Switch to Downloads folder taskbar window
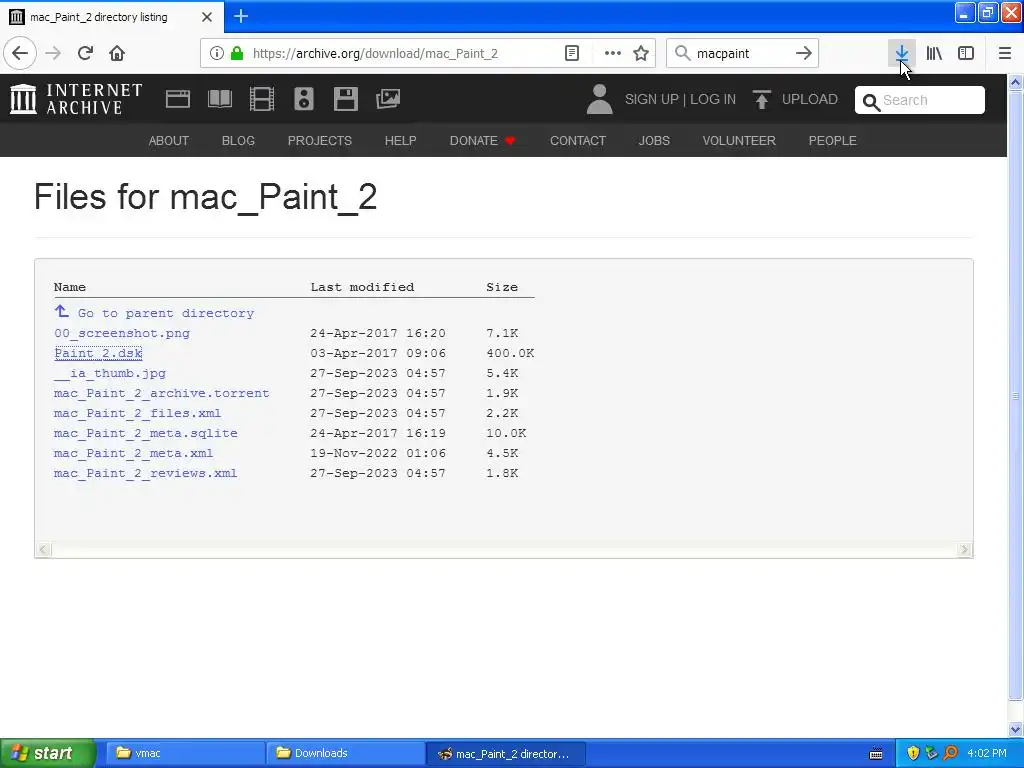The image size is (1024, 768). coord(345,753)
